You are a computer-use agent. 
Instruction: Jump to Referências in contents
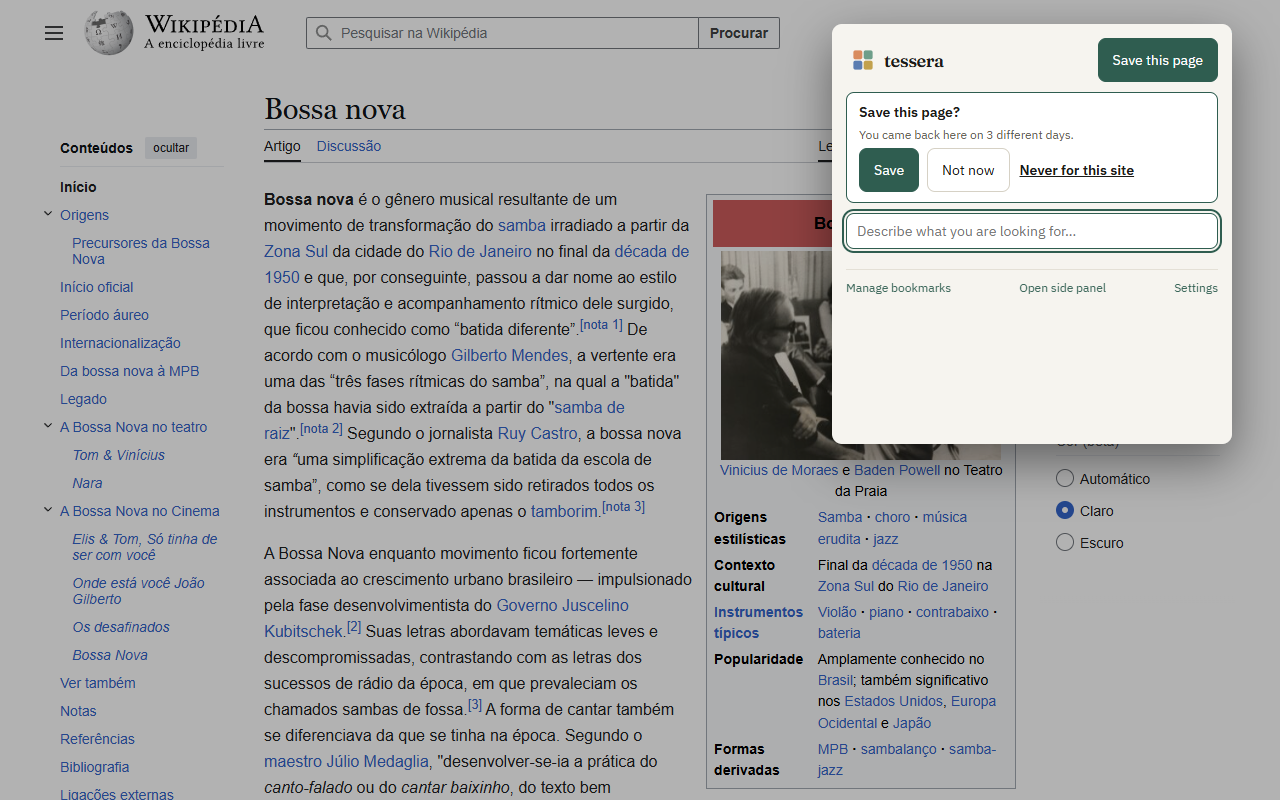point(97,739)
